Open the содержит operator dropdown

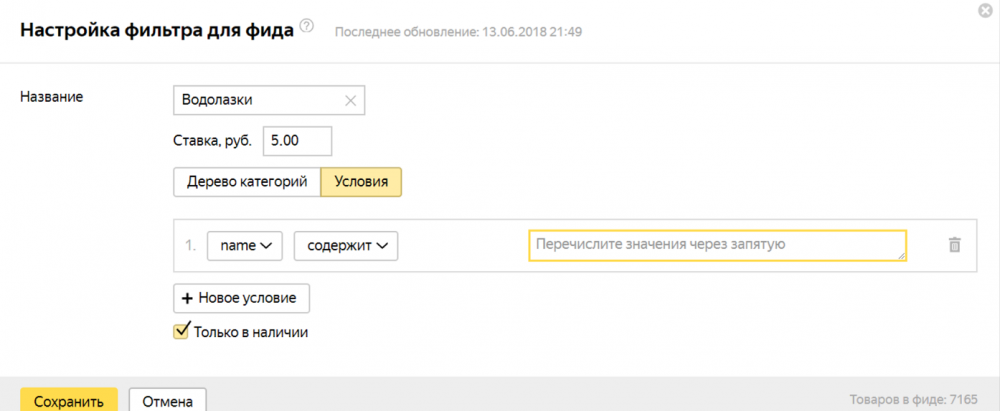coord(346,246)
